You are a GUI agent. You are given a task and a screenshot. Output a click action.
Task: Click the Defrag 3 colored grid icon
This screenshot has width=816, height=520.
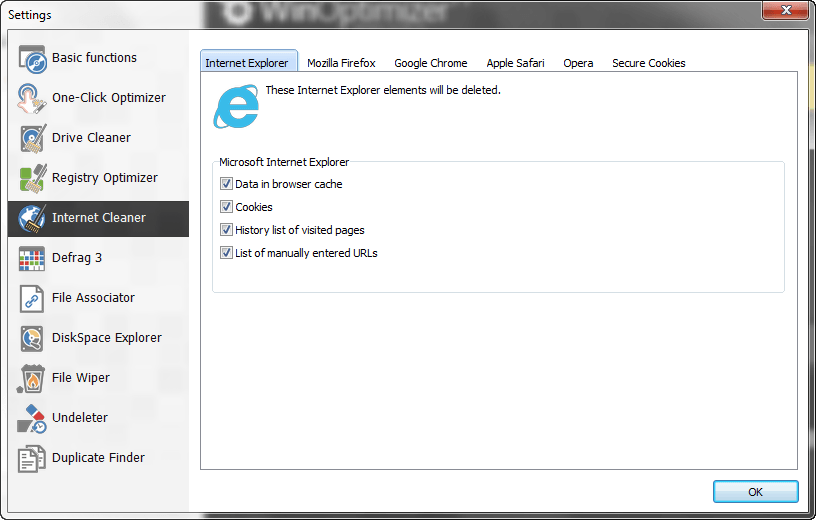pos(32,259)
